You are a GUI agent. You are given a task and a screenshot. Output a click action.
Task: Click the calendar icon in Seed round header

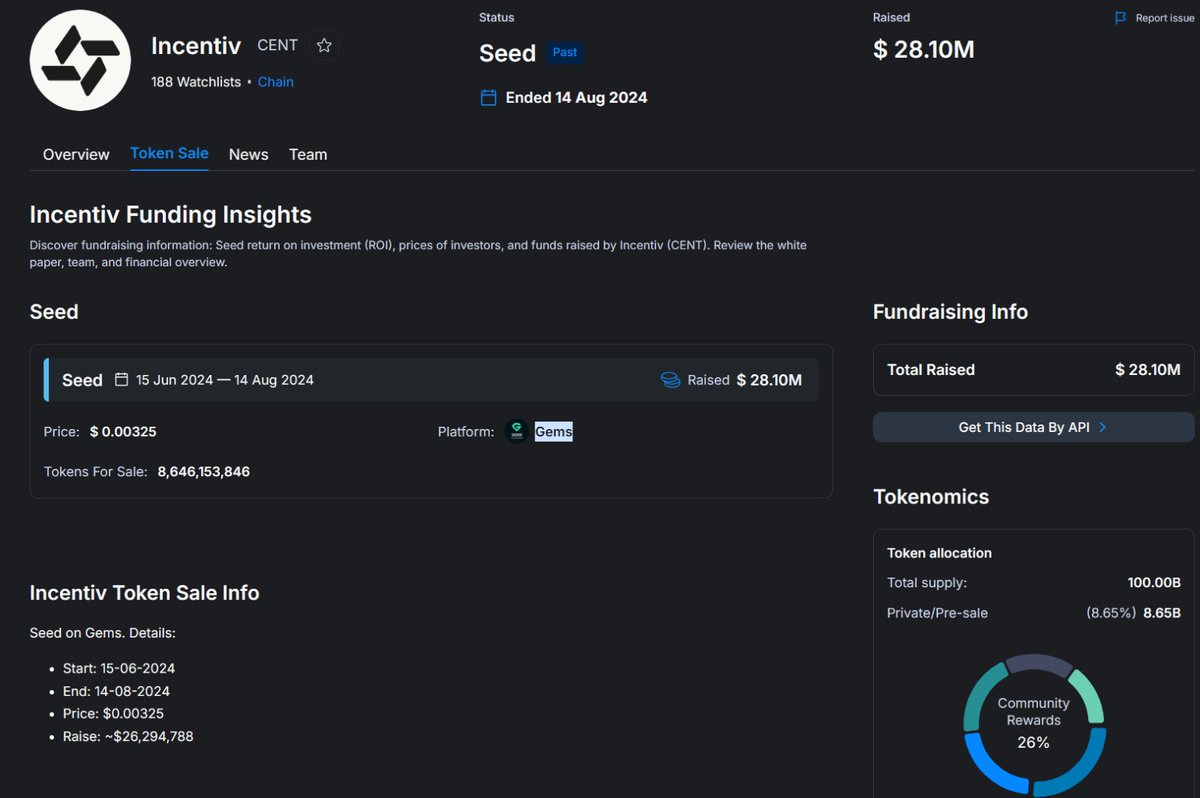tap(122, 380)
